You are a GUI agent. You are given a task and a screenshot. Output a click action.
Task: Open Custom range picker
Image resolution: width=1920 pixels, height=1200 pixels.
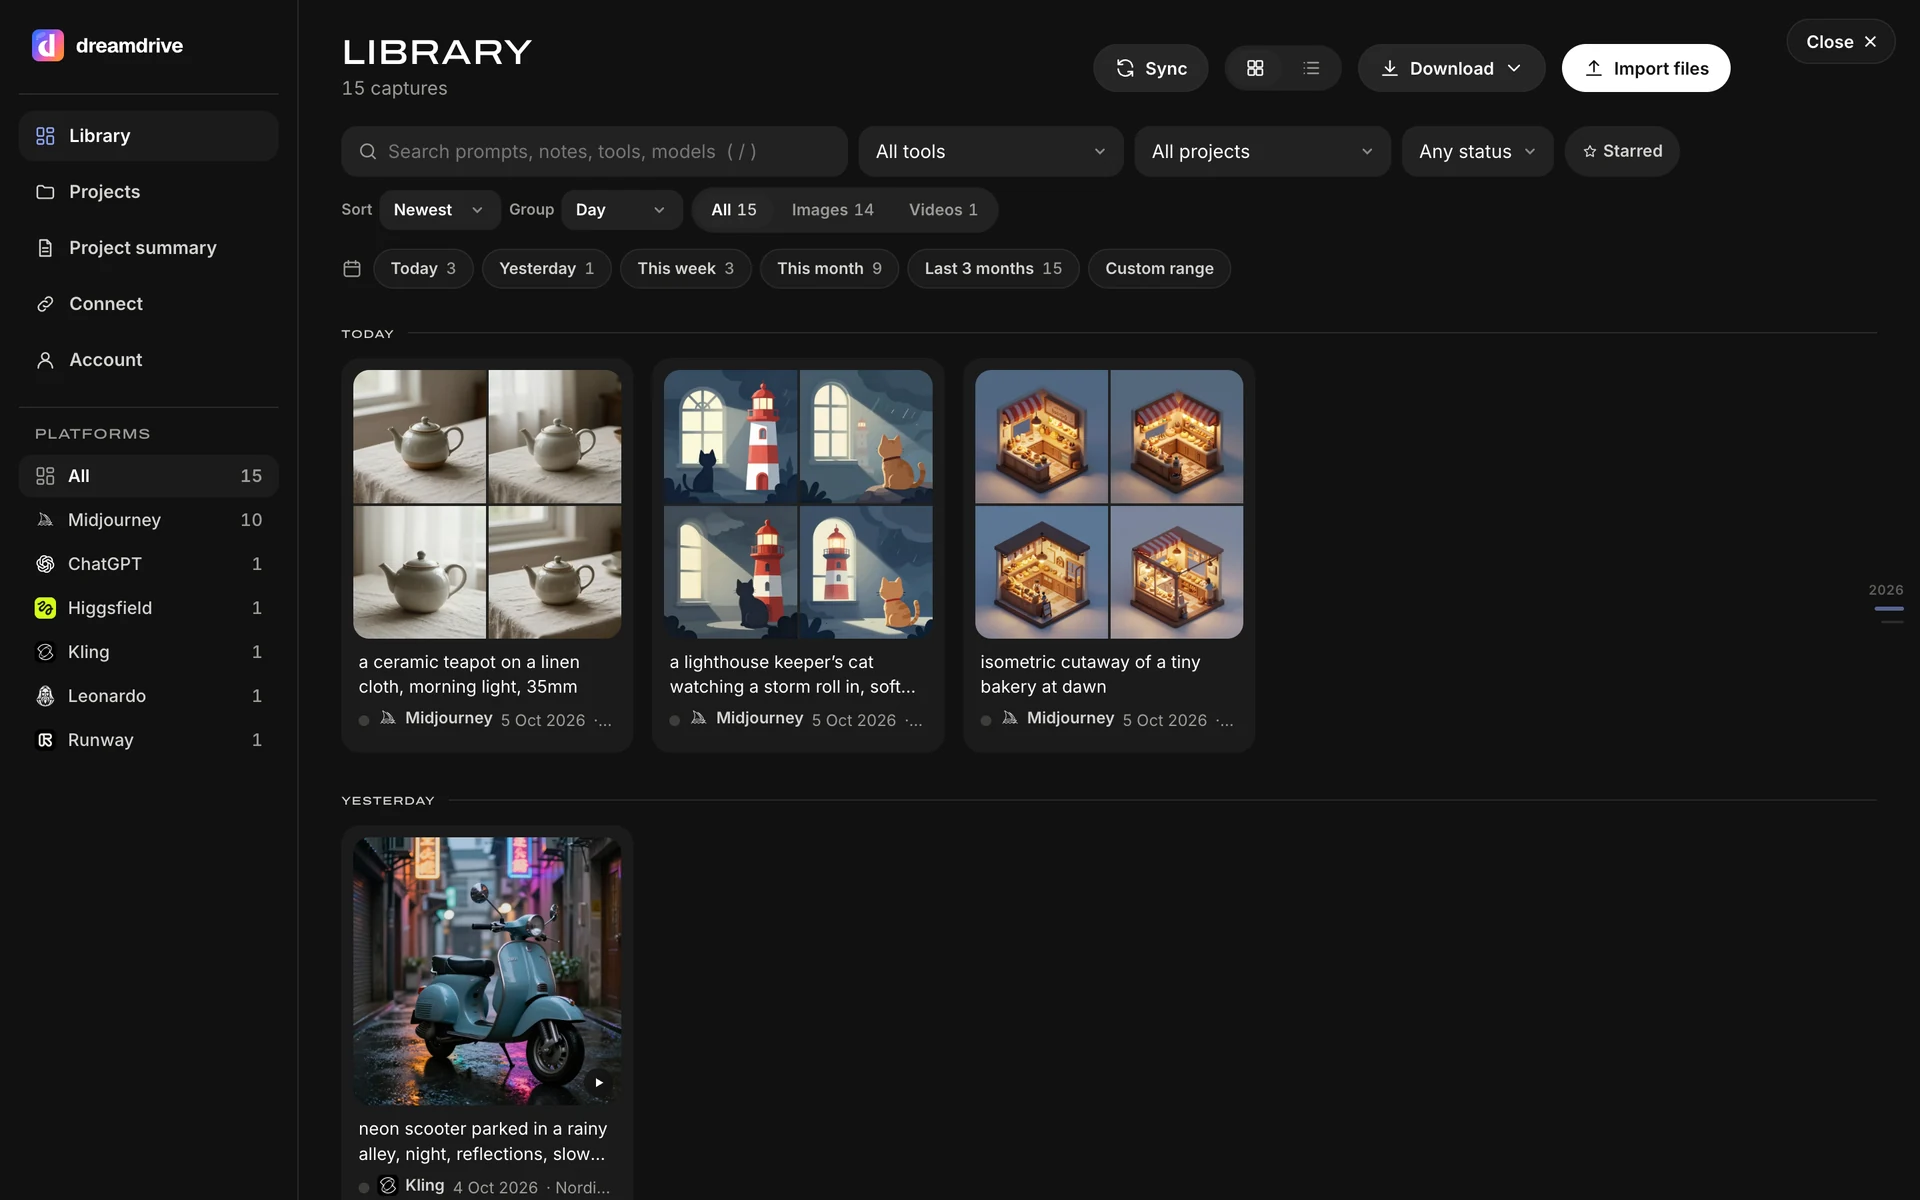click(1159, 268)
